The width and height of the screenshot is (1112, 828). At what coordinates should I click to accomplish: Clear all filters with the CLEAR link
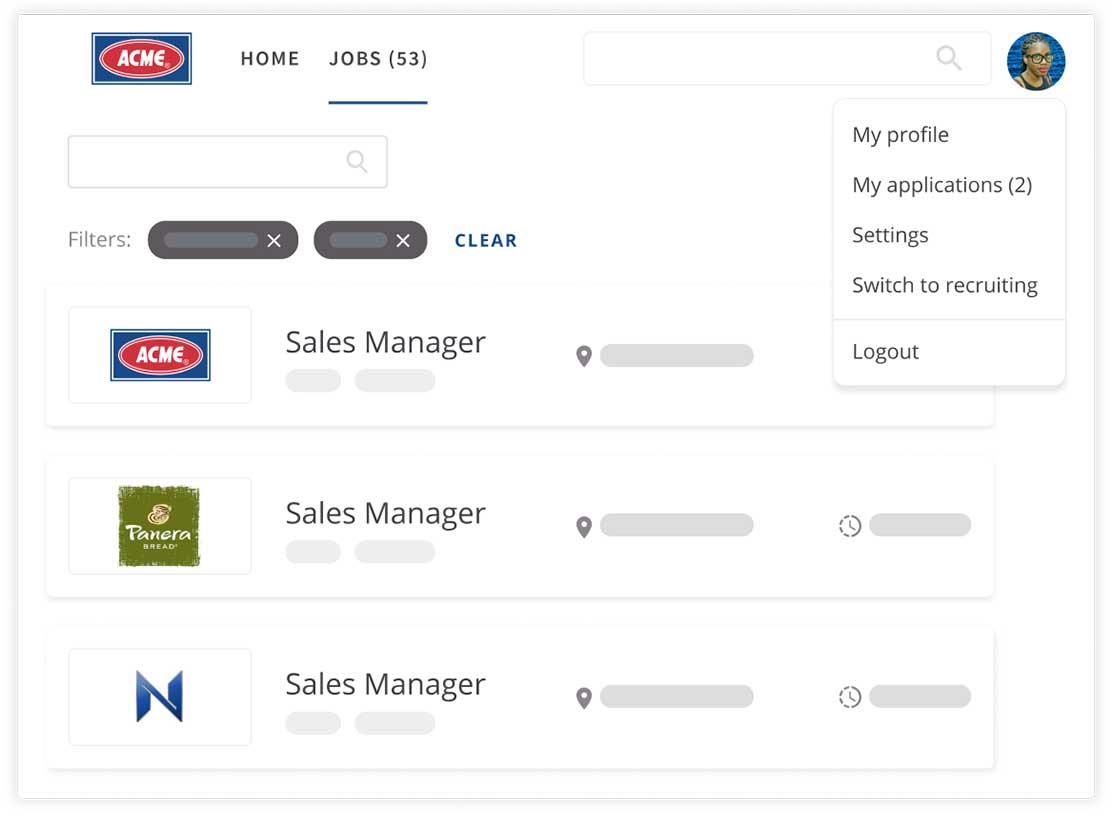[486, 241]
